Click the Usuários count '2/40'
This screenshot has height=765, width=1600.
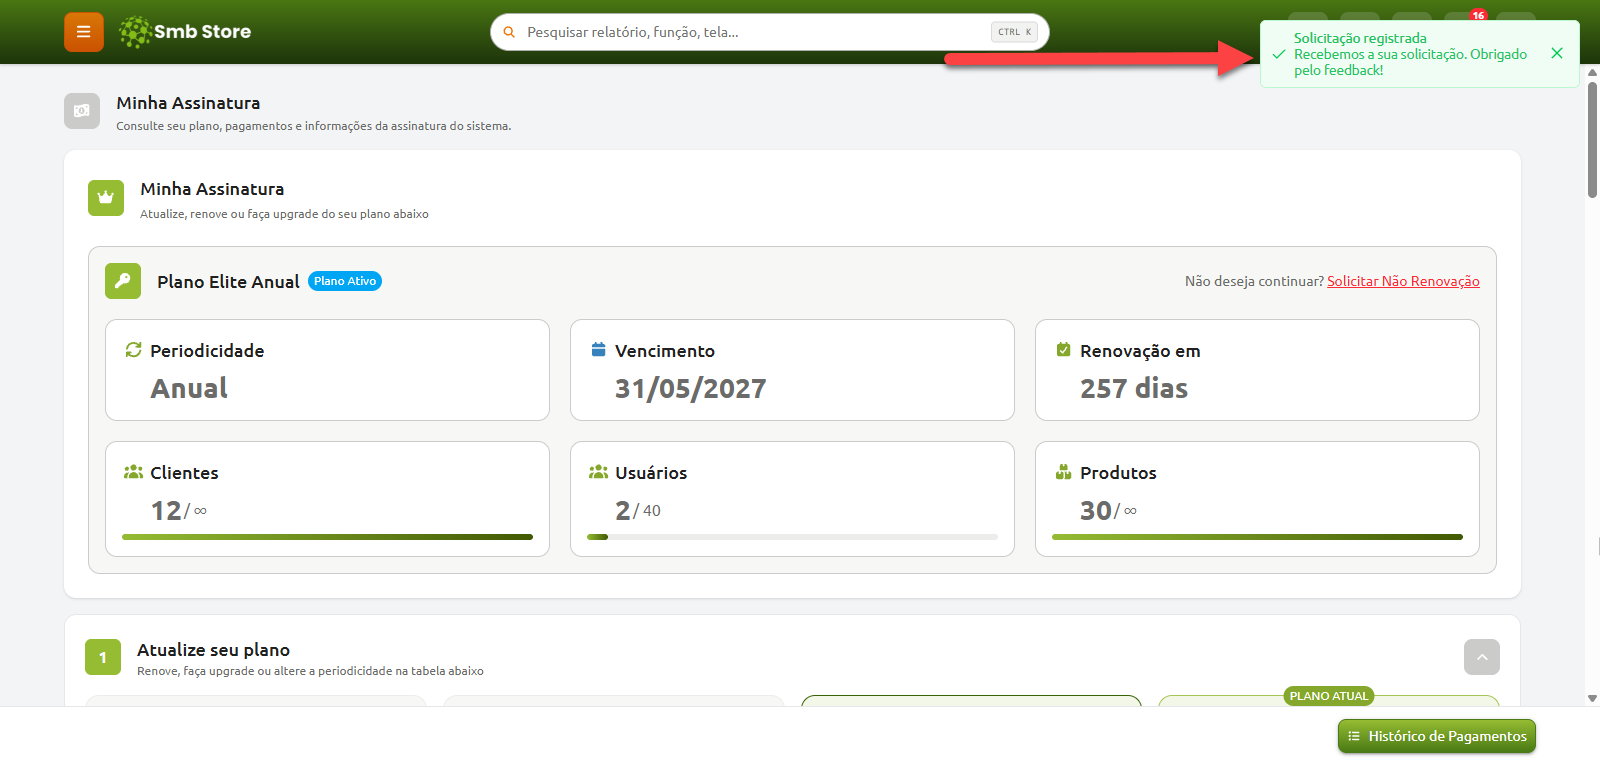(638, 510)
